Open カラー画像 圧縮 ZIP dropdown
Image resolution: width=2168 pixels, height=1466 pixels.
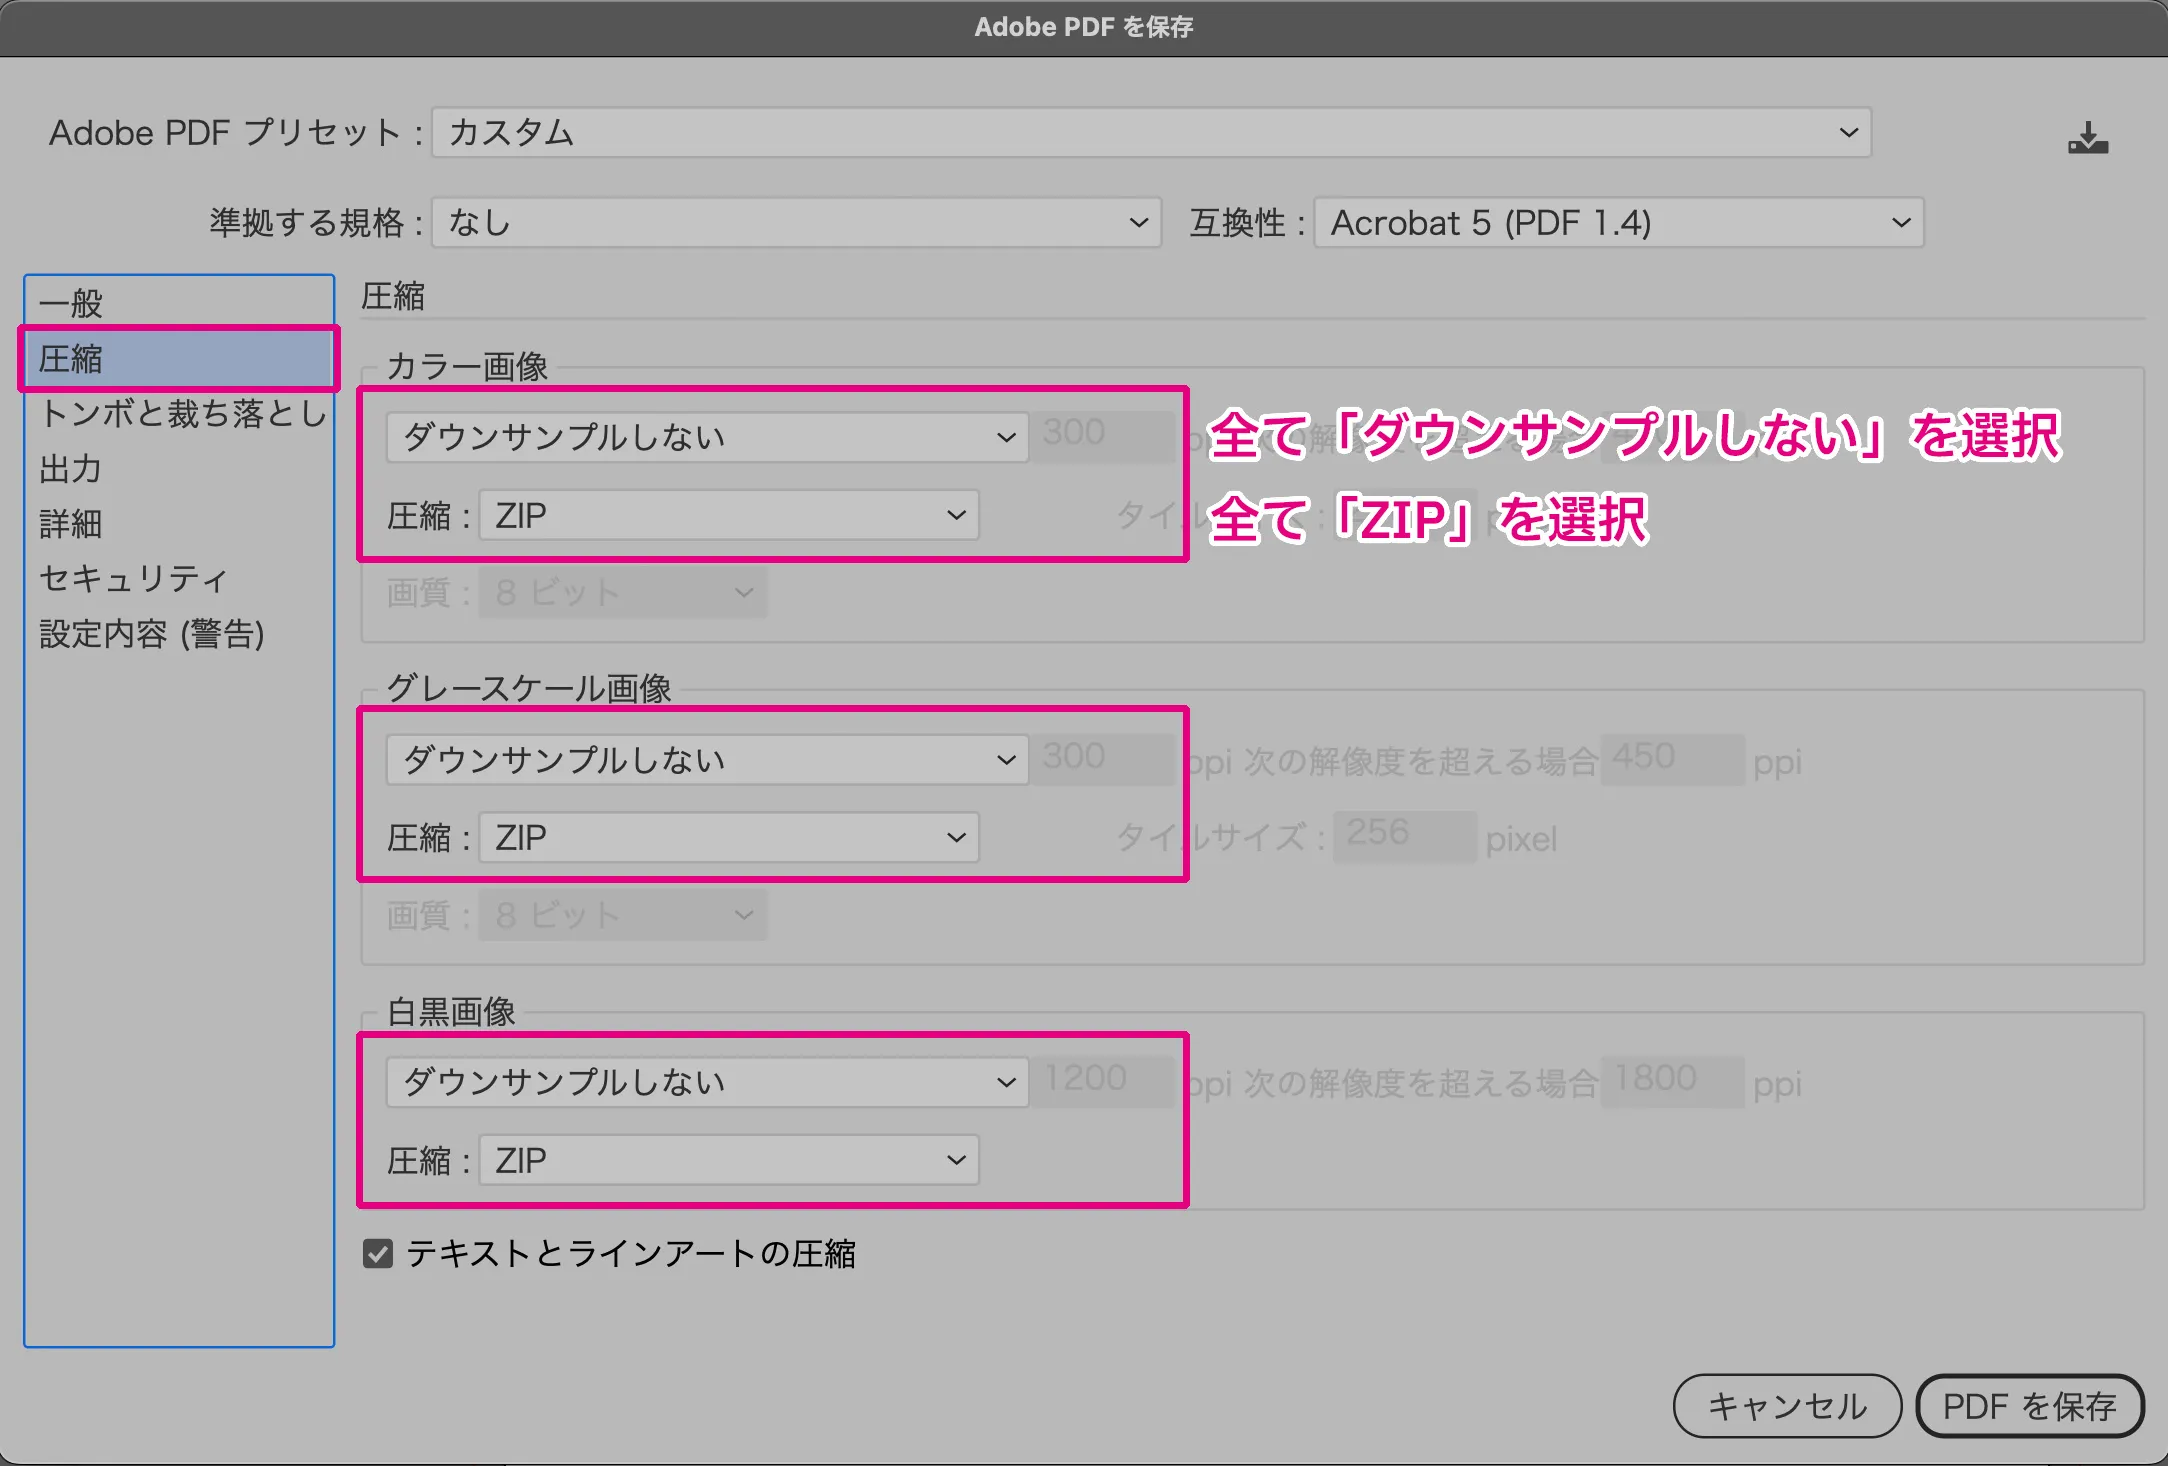pyautogui.click(x=729, y=515)
